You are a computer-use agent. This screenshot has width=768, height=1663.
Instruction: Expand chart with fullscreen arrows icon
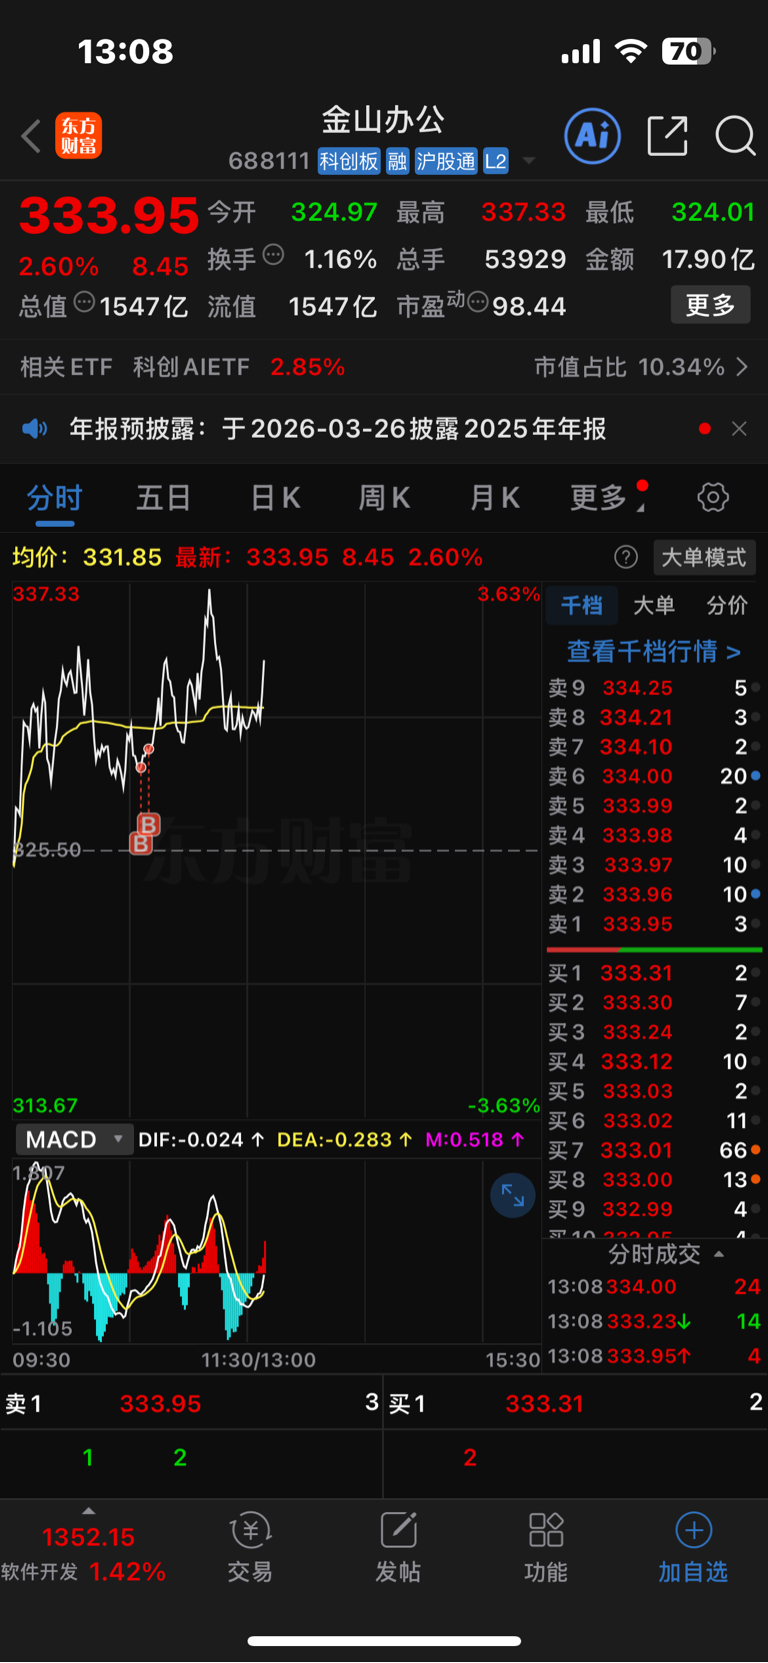[x=513, y=1195]
